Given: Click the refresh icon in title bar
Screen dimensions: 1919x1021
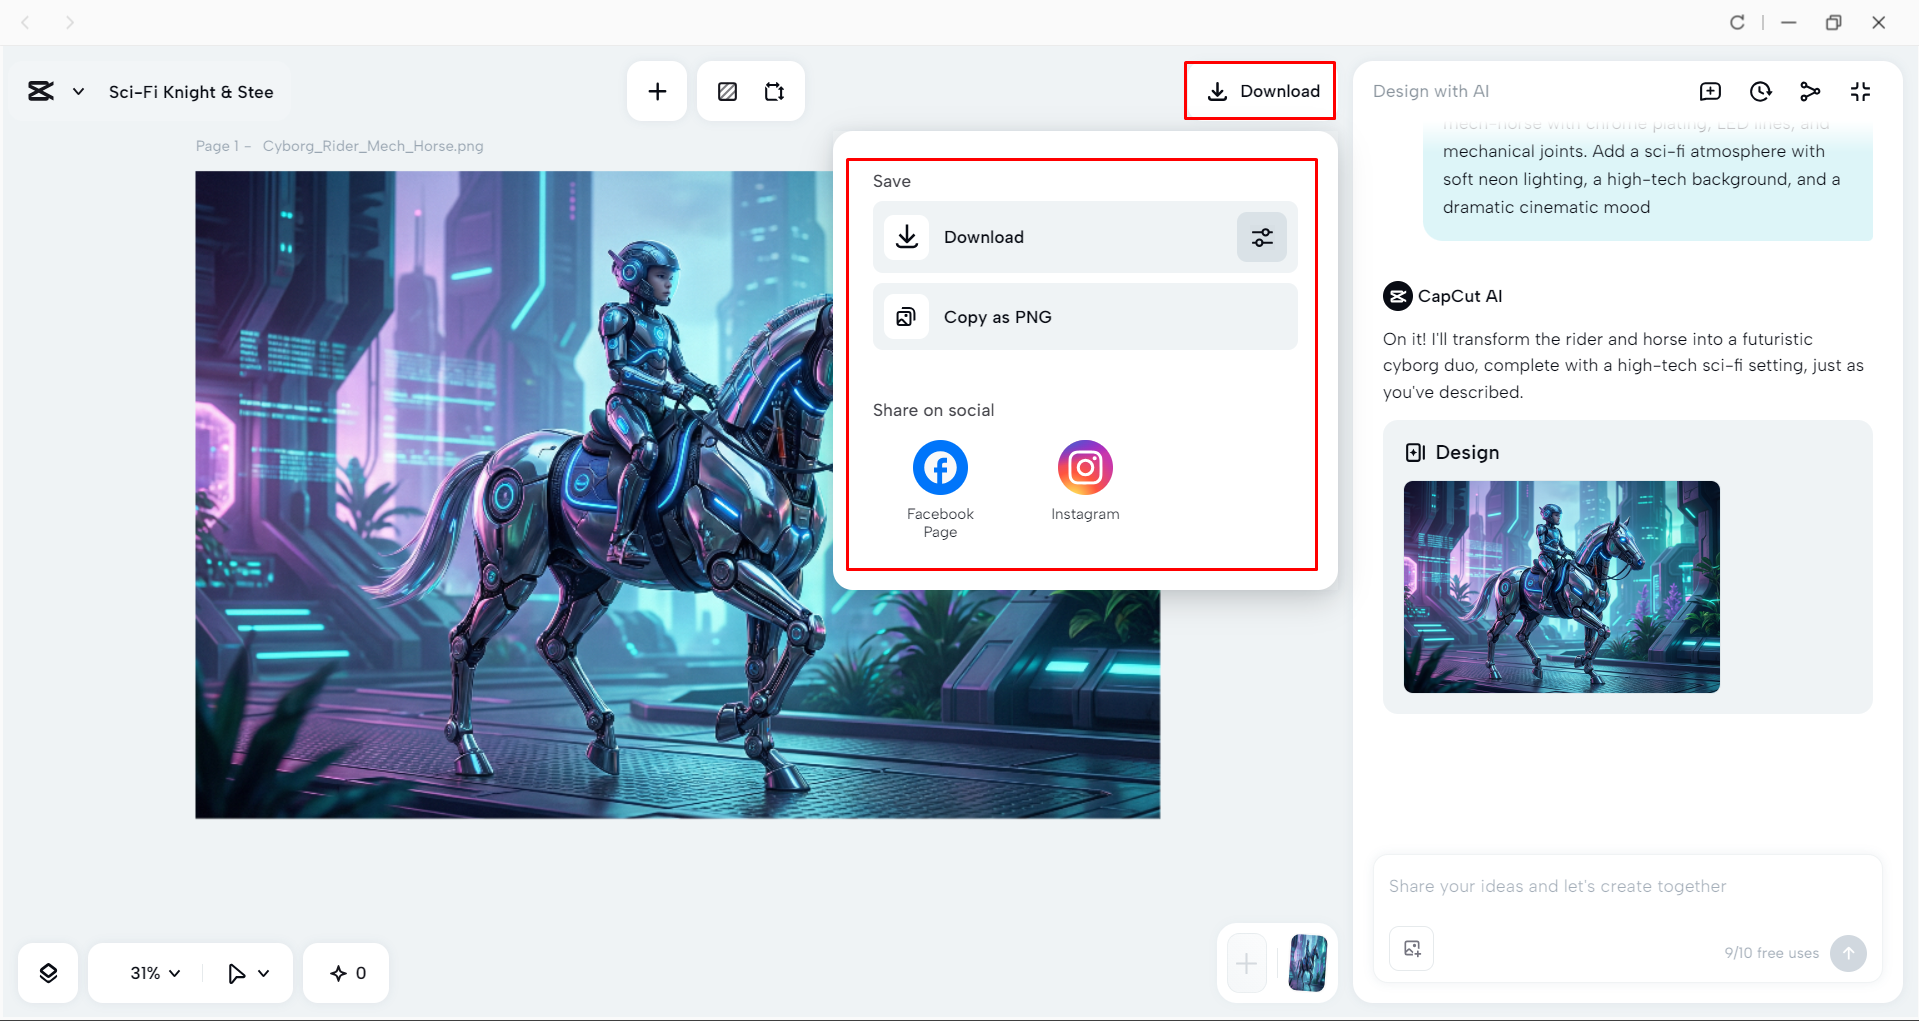Looking at the screenshot, I should (x=1737, y=22).
